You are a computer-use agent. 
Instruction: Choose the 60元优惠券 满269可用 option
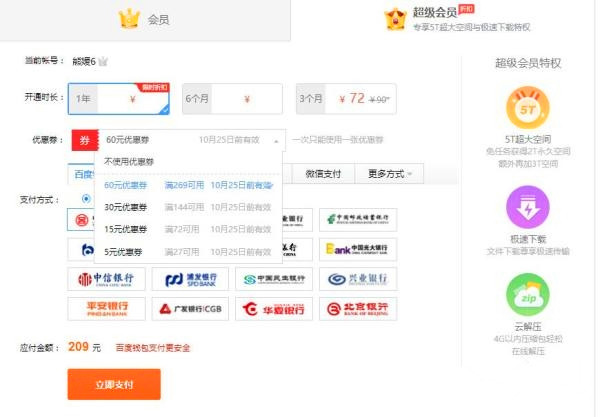tap(188, 185)
